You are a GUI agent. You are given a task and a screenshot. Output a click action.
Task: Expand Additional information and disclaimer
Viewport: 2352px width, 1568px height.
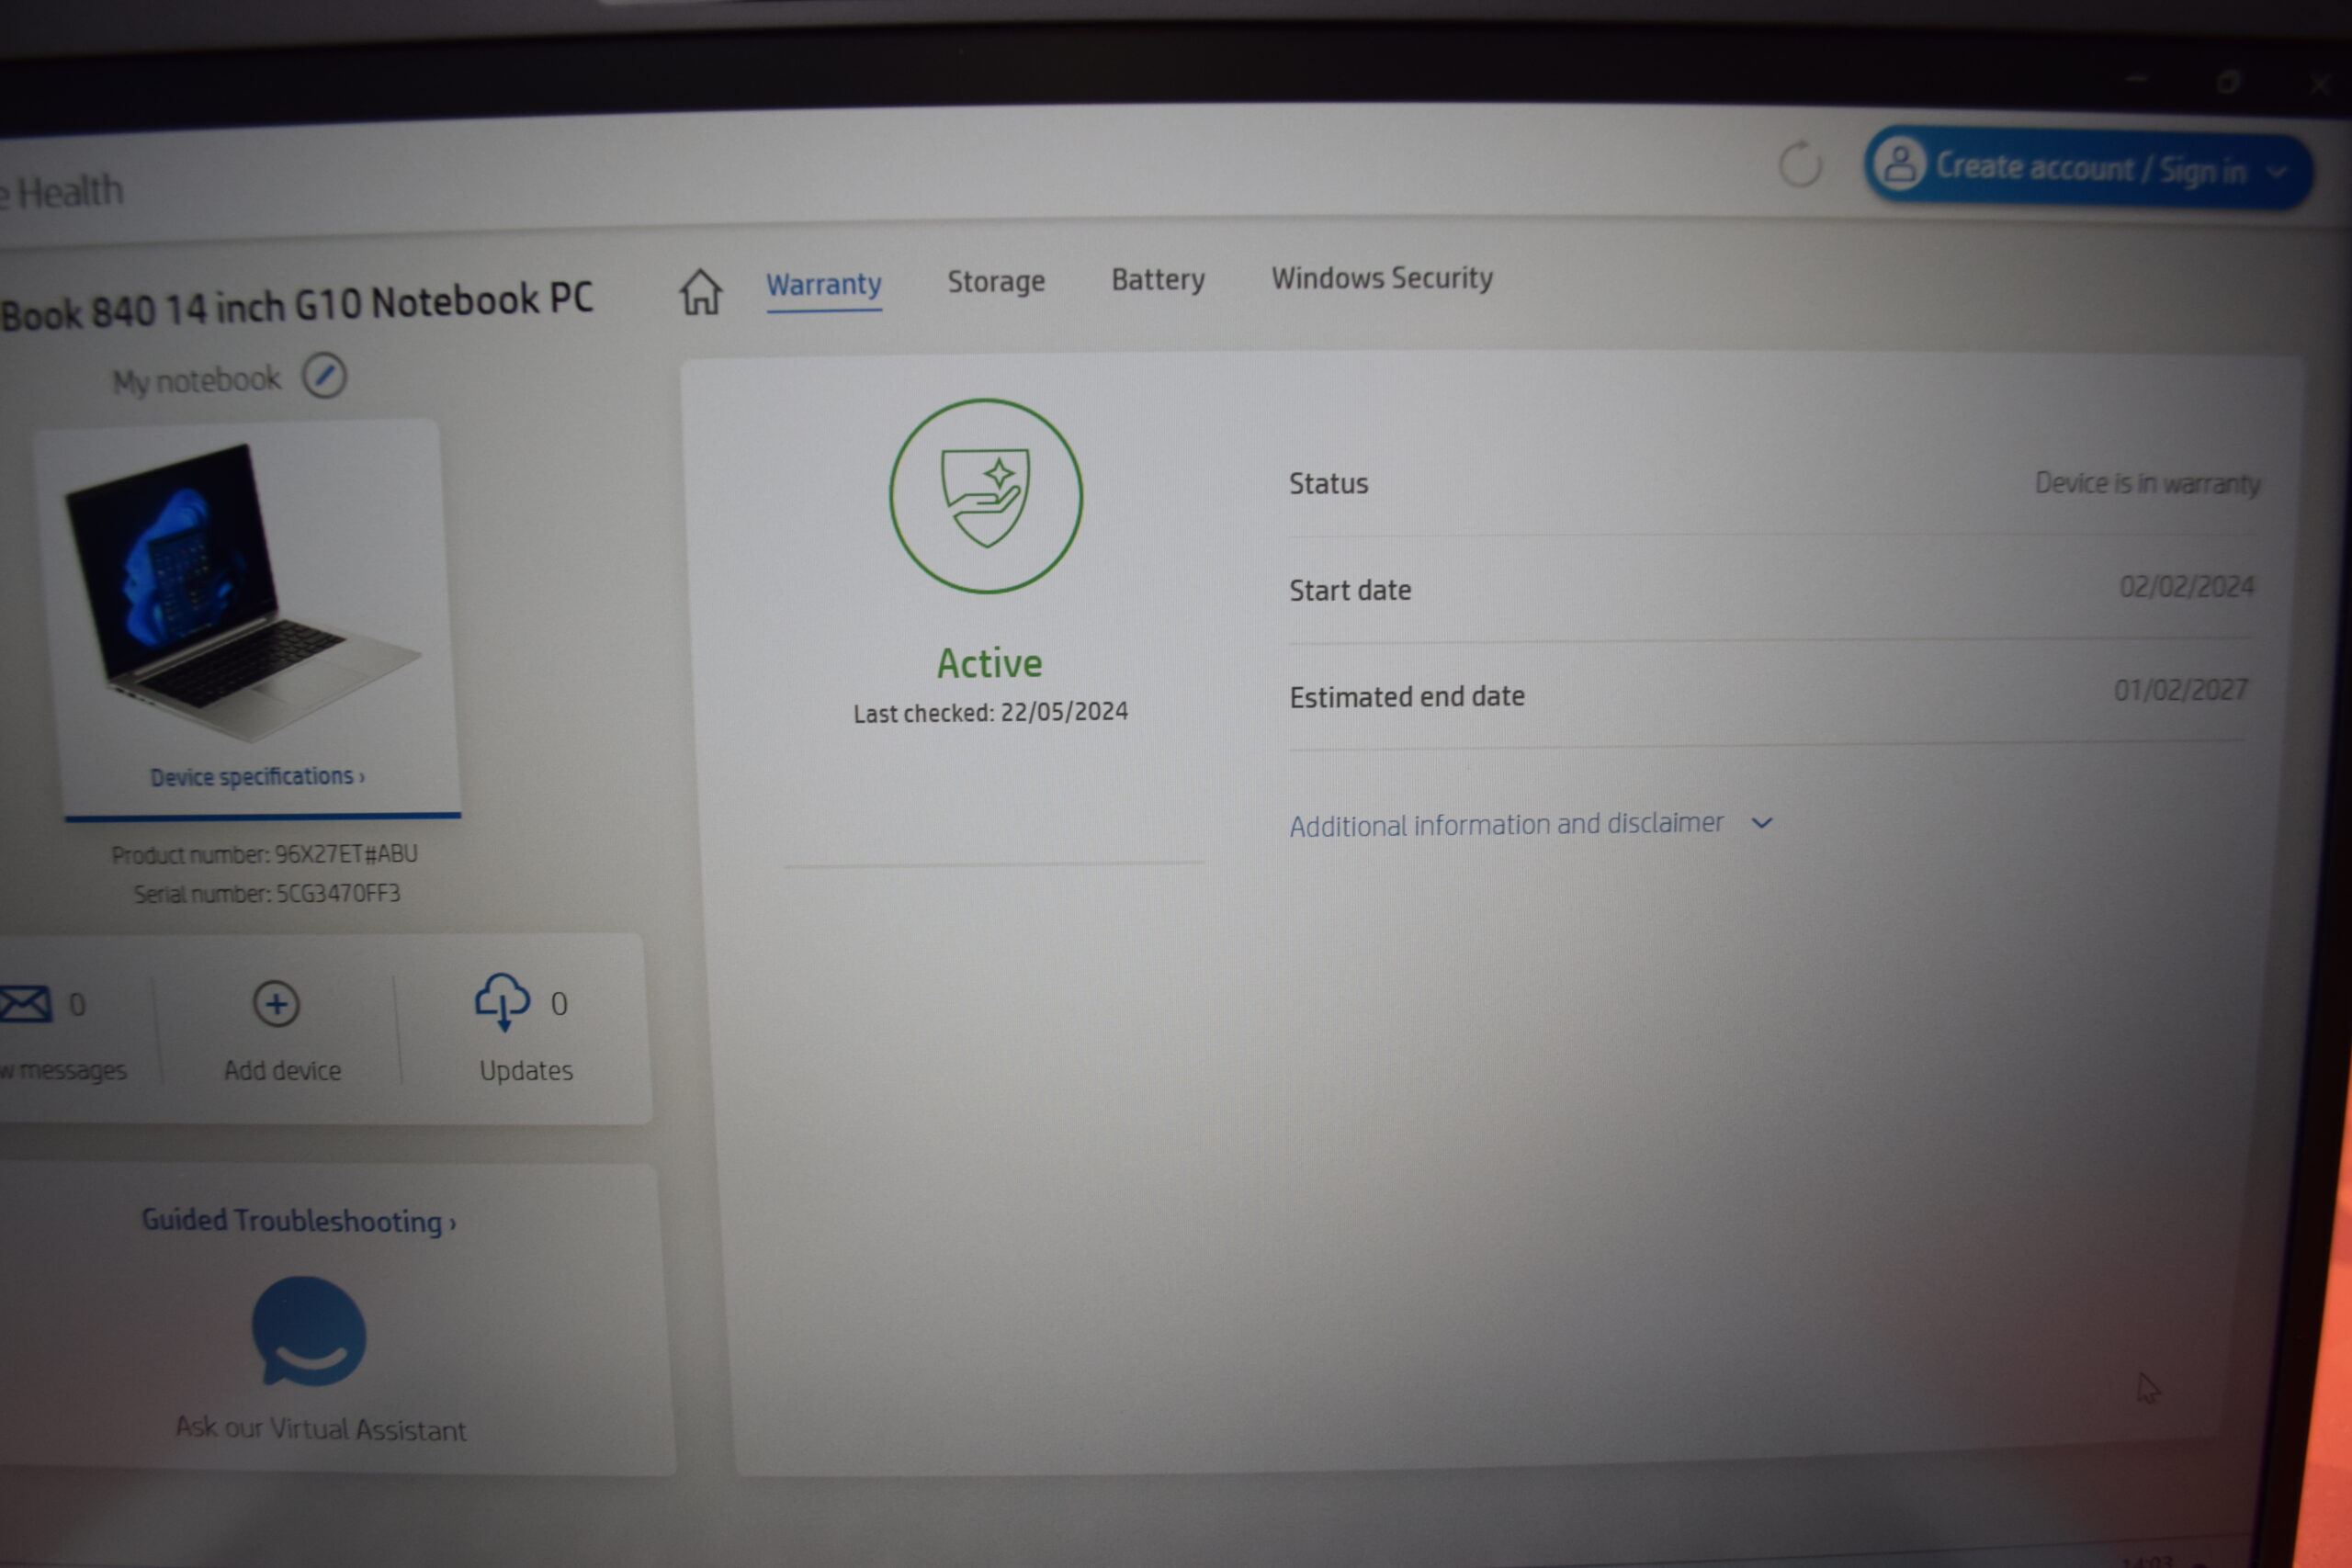(x=1531, y=824)
